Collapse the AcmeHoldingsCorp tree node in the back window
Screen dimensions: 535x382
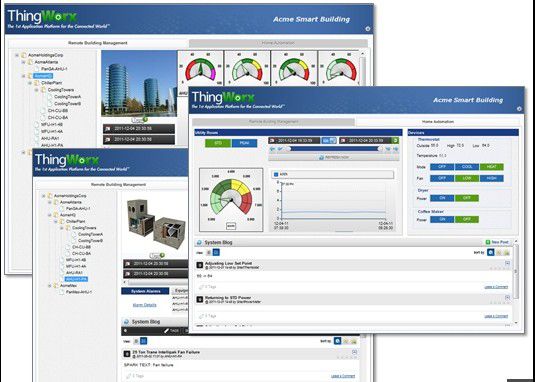(17, 55)
